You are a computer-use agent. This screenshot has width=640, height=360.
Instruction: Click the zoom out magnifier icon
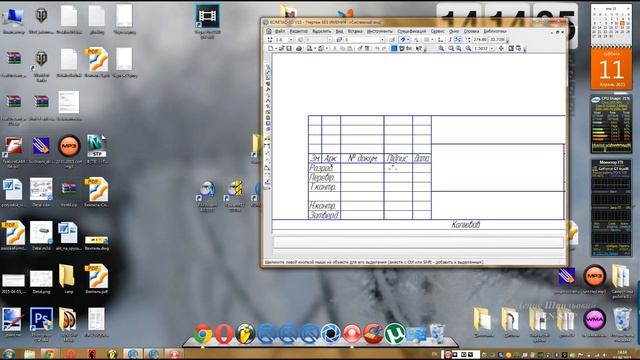[459, 49]
